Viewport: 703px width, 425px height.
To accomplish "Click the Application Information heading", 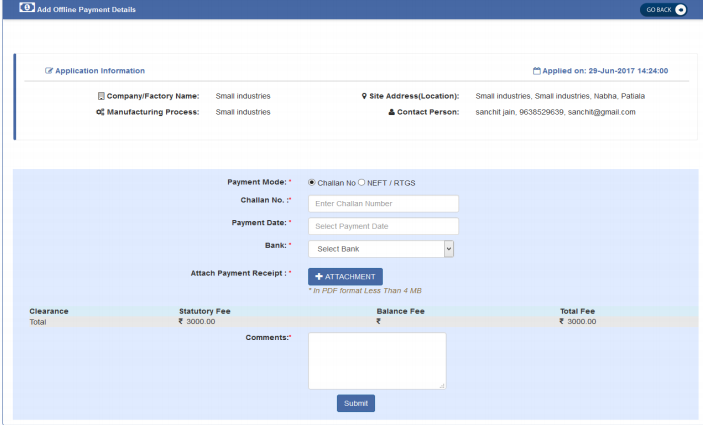I will 100,71.
